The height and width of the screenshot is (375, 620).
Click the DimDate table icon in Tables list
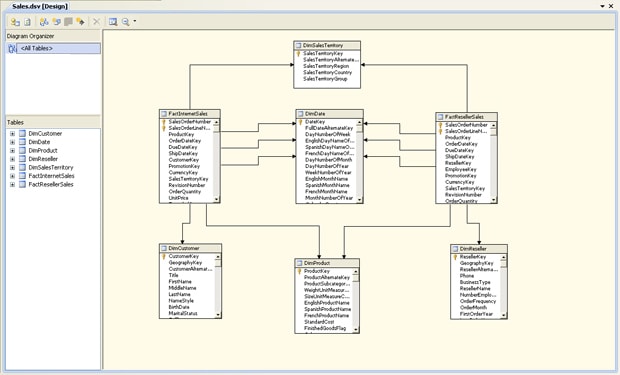(23, 142)
